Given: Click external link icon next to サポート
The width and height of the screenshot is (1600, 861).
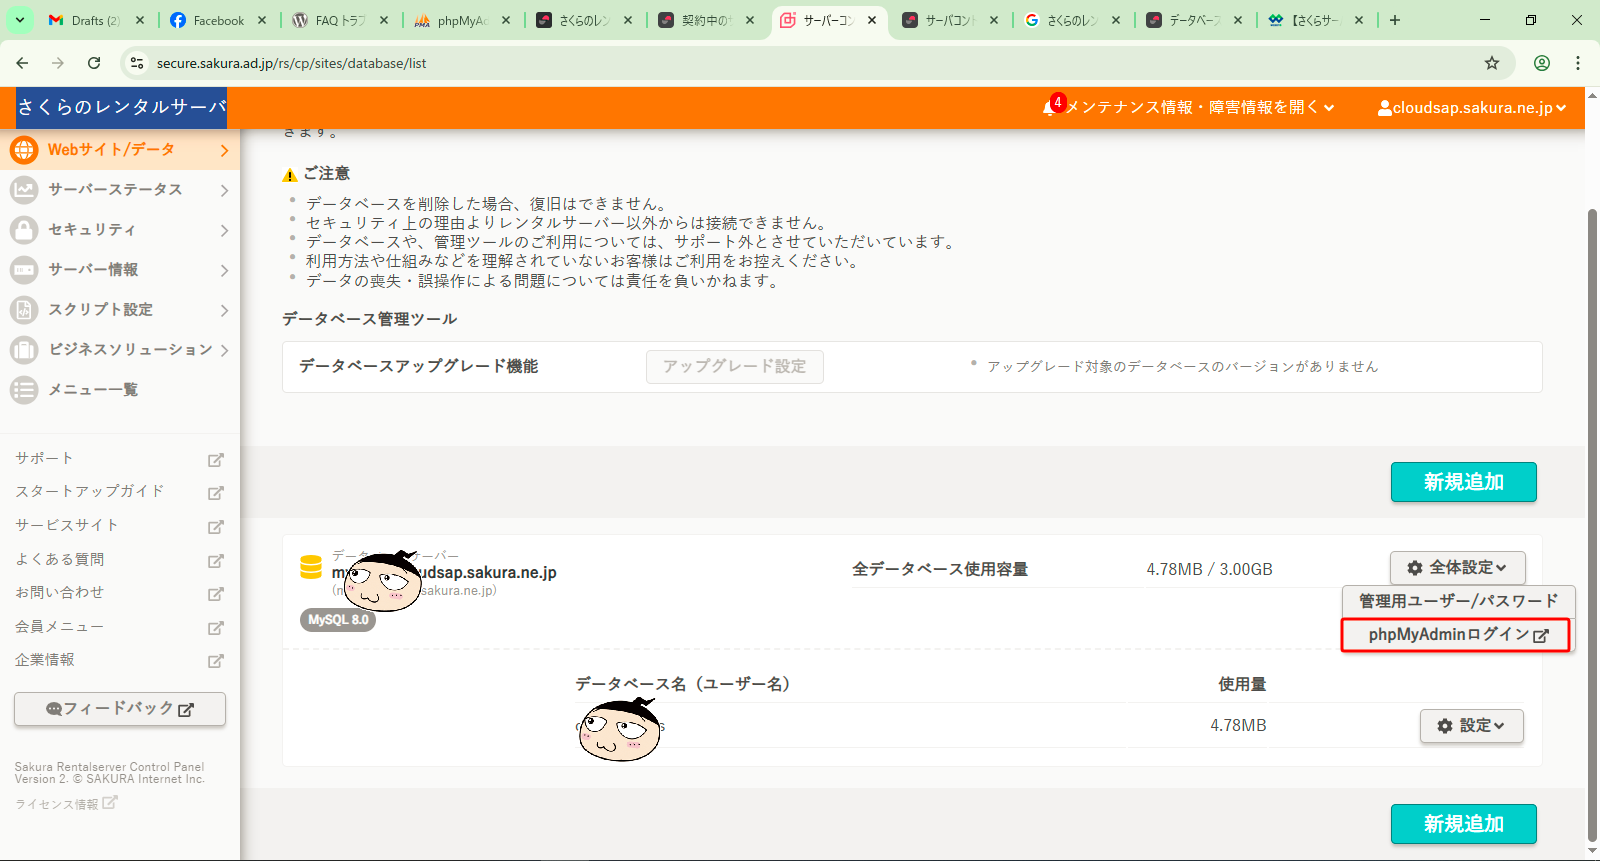Looking at the screenshot, I should (x=215, y=460).
